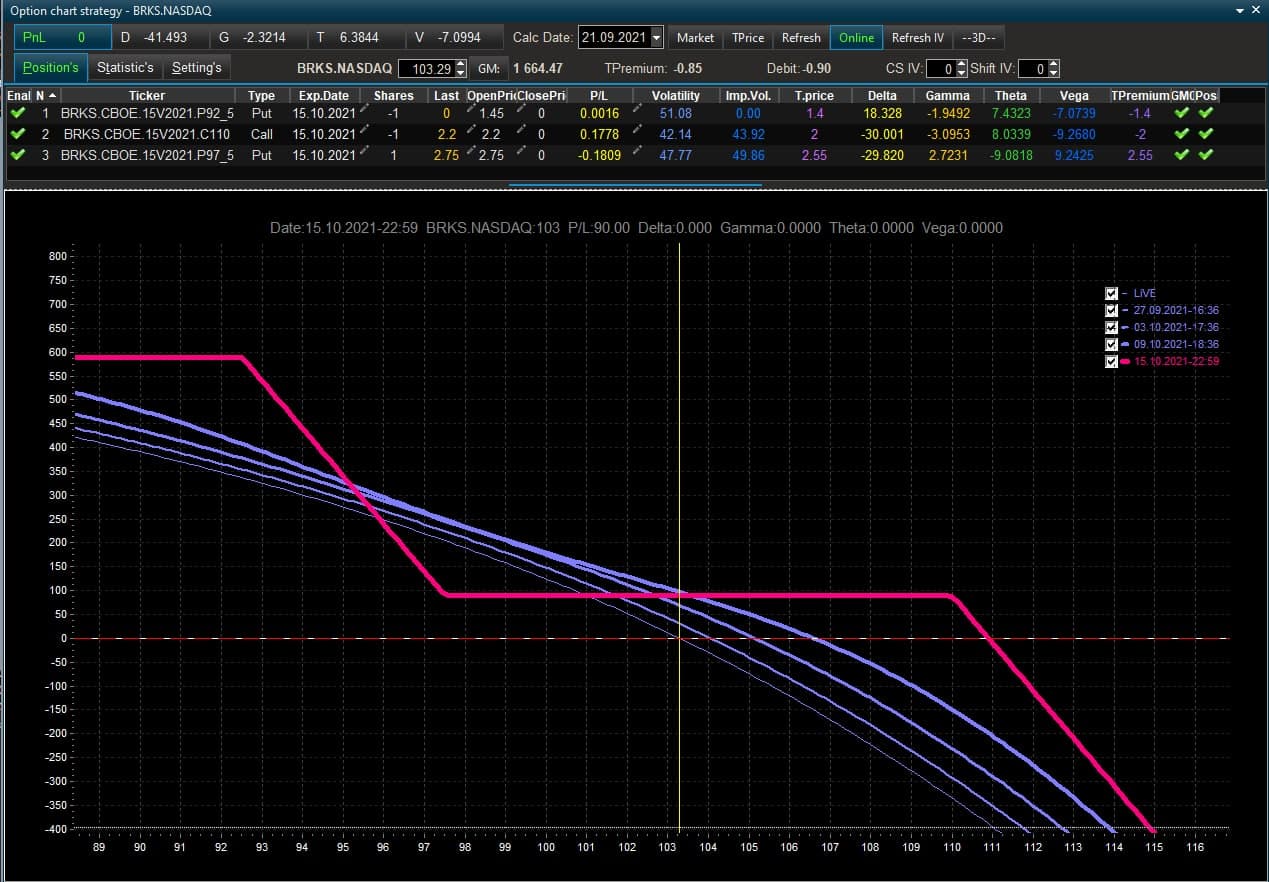Open the Setting's tab

(196, 67)
